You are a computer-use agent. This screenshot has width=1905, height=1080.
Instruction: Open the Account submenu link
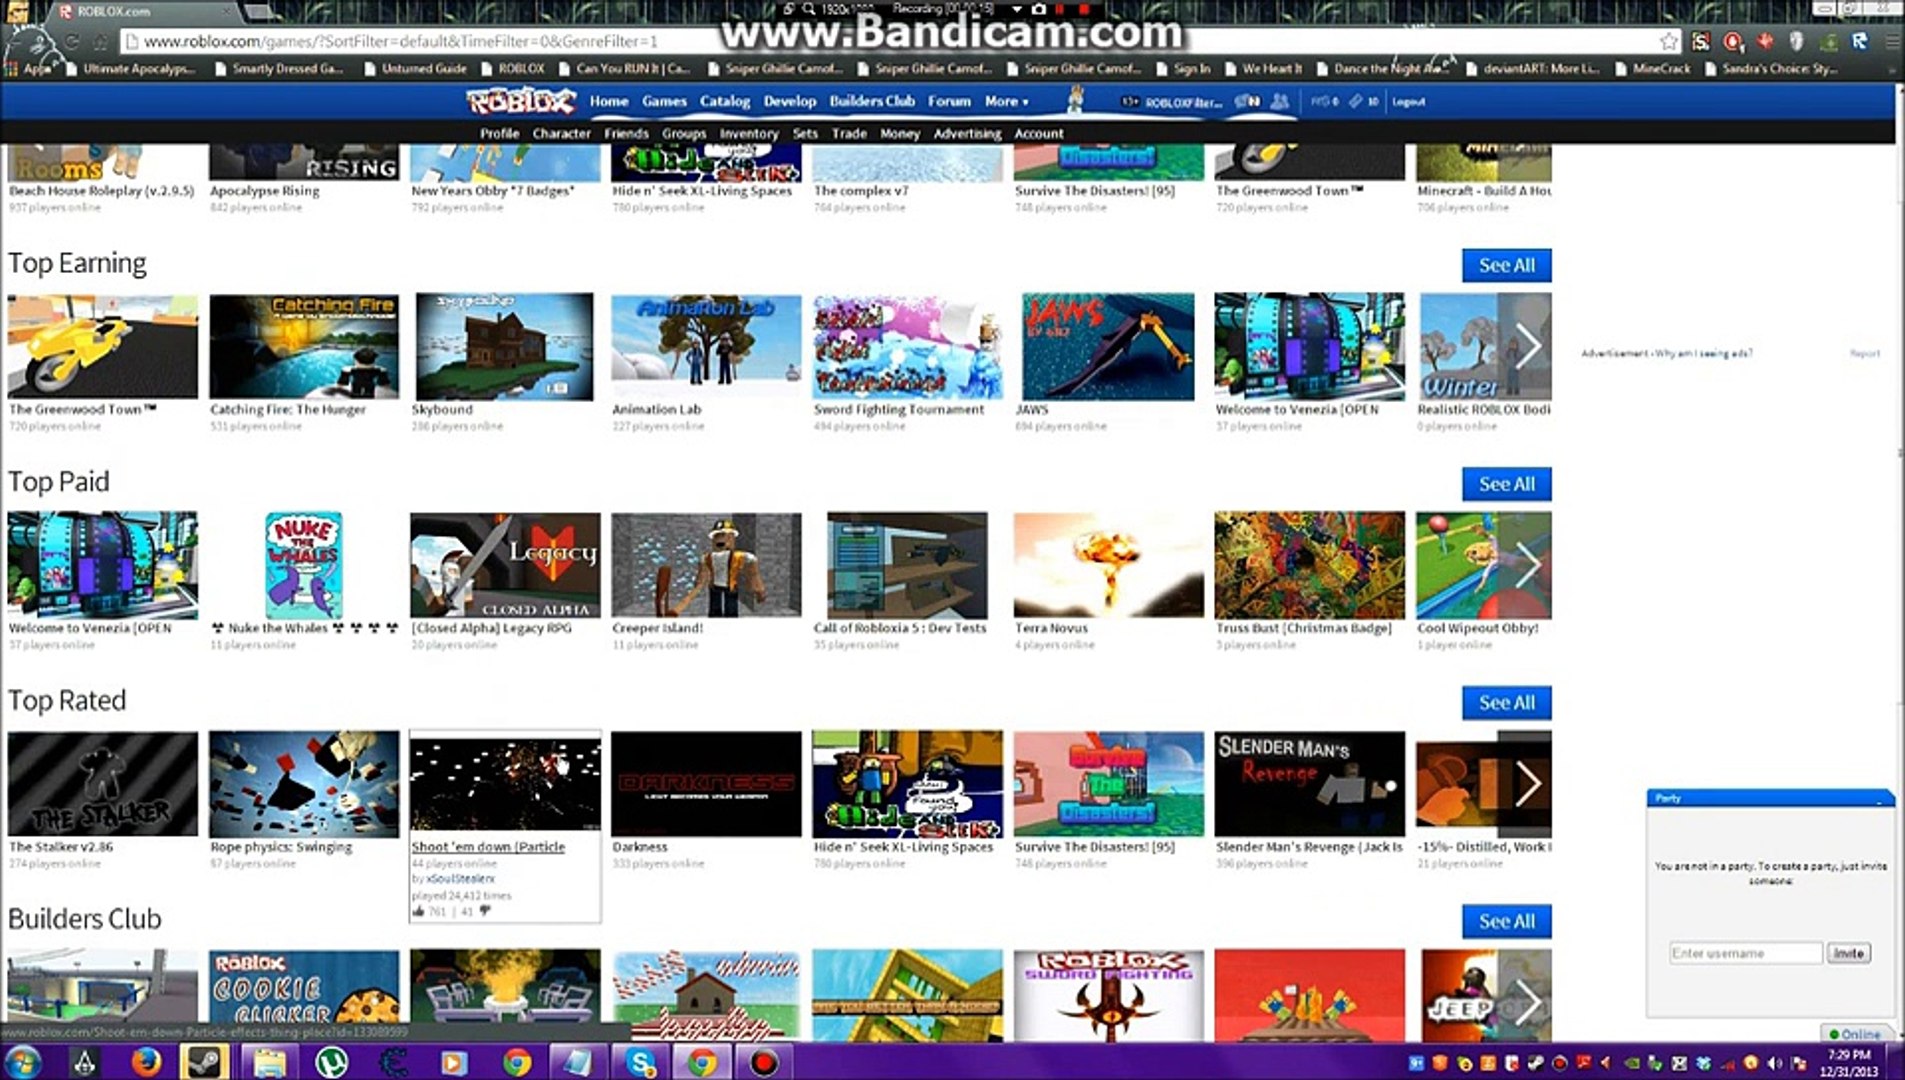[1039, 133]
